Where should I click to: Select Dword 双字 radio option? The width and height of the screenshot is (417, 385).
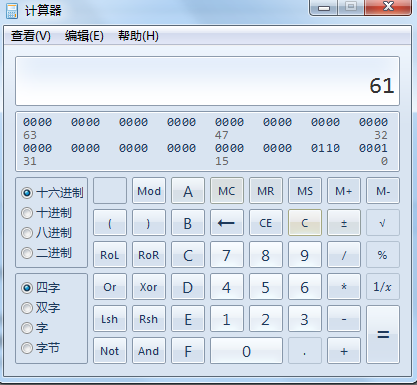coord(40,307)
